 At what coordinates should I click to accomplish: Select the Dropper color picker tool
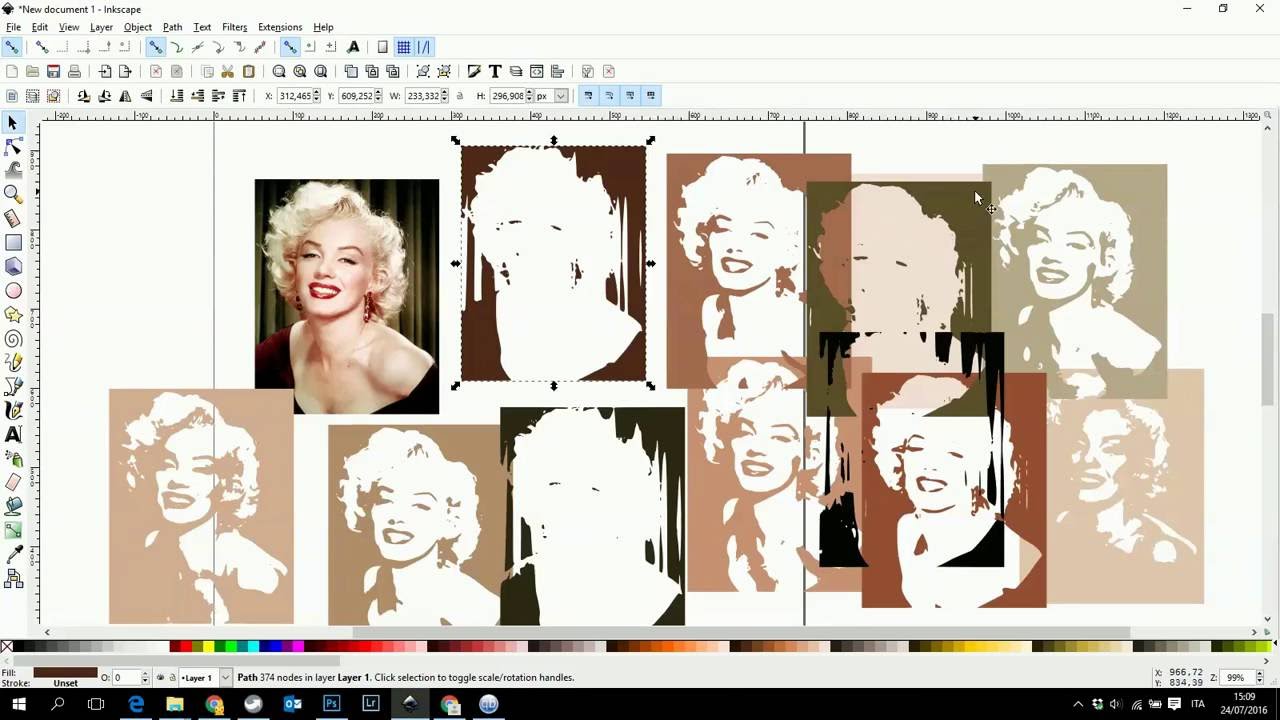[x=13, y=554]
